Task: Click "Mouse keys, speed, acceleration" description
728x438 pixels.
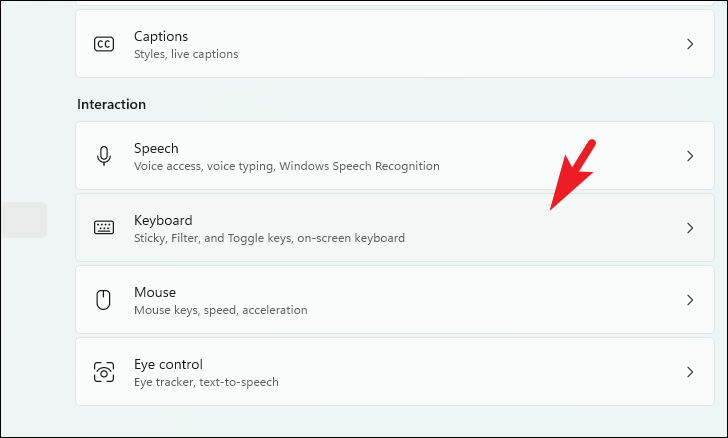Action: click(220, 310)
